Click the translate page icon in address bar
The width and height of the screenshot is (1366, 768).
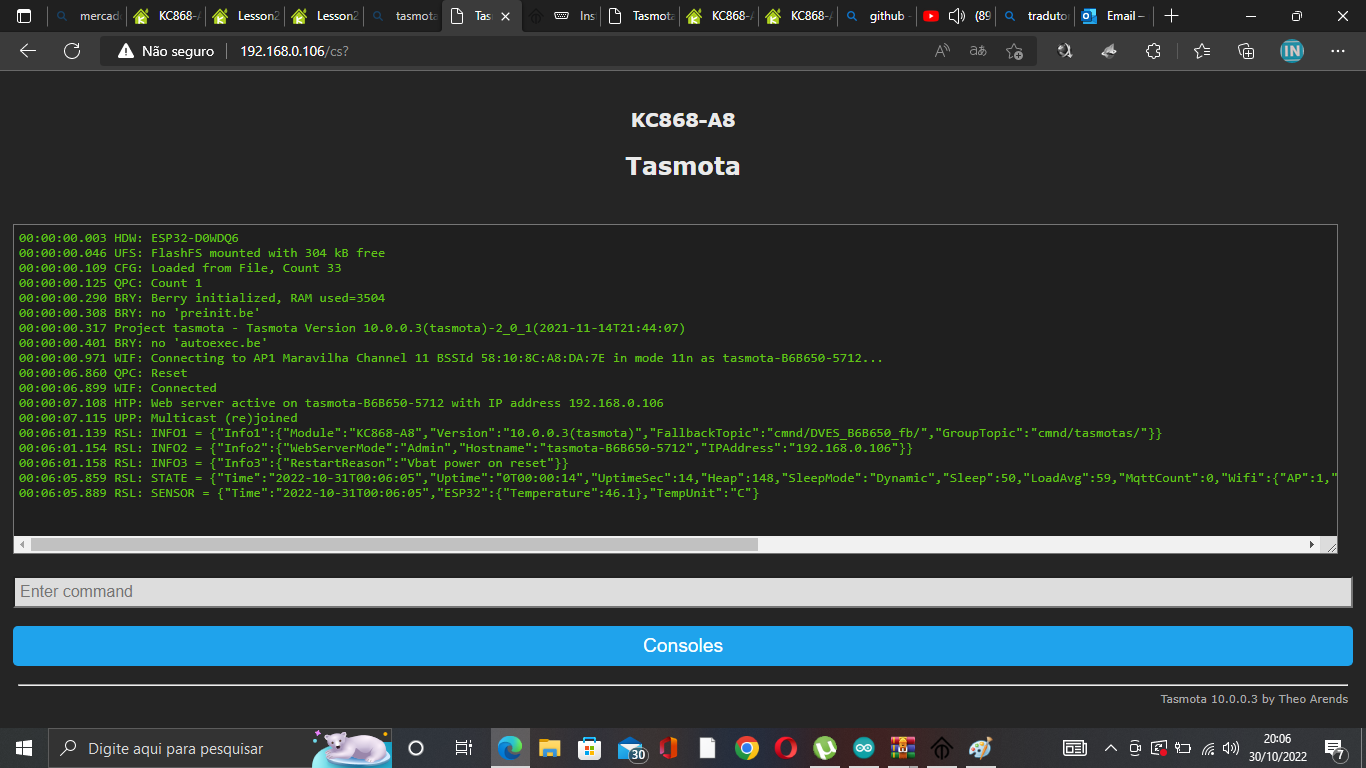978,51
